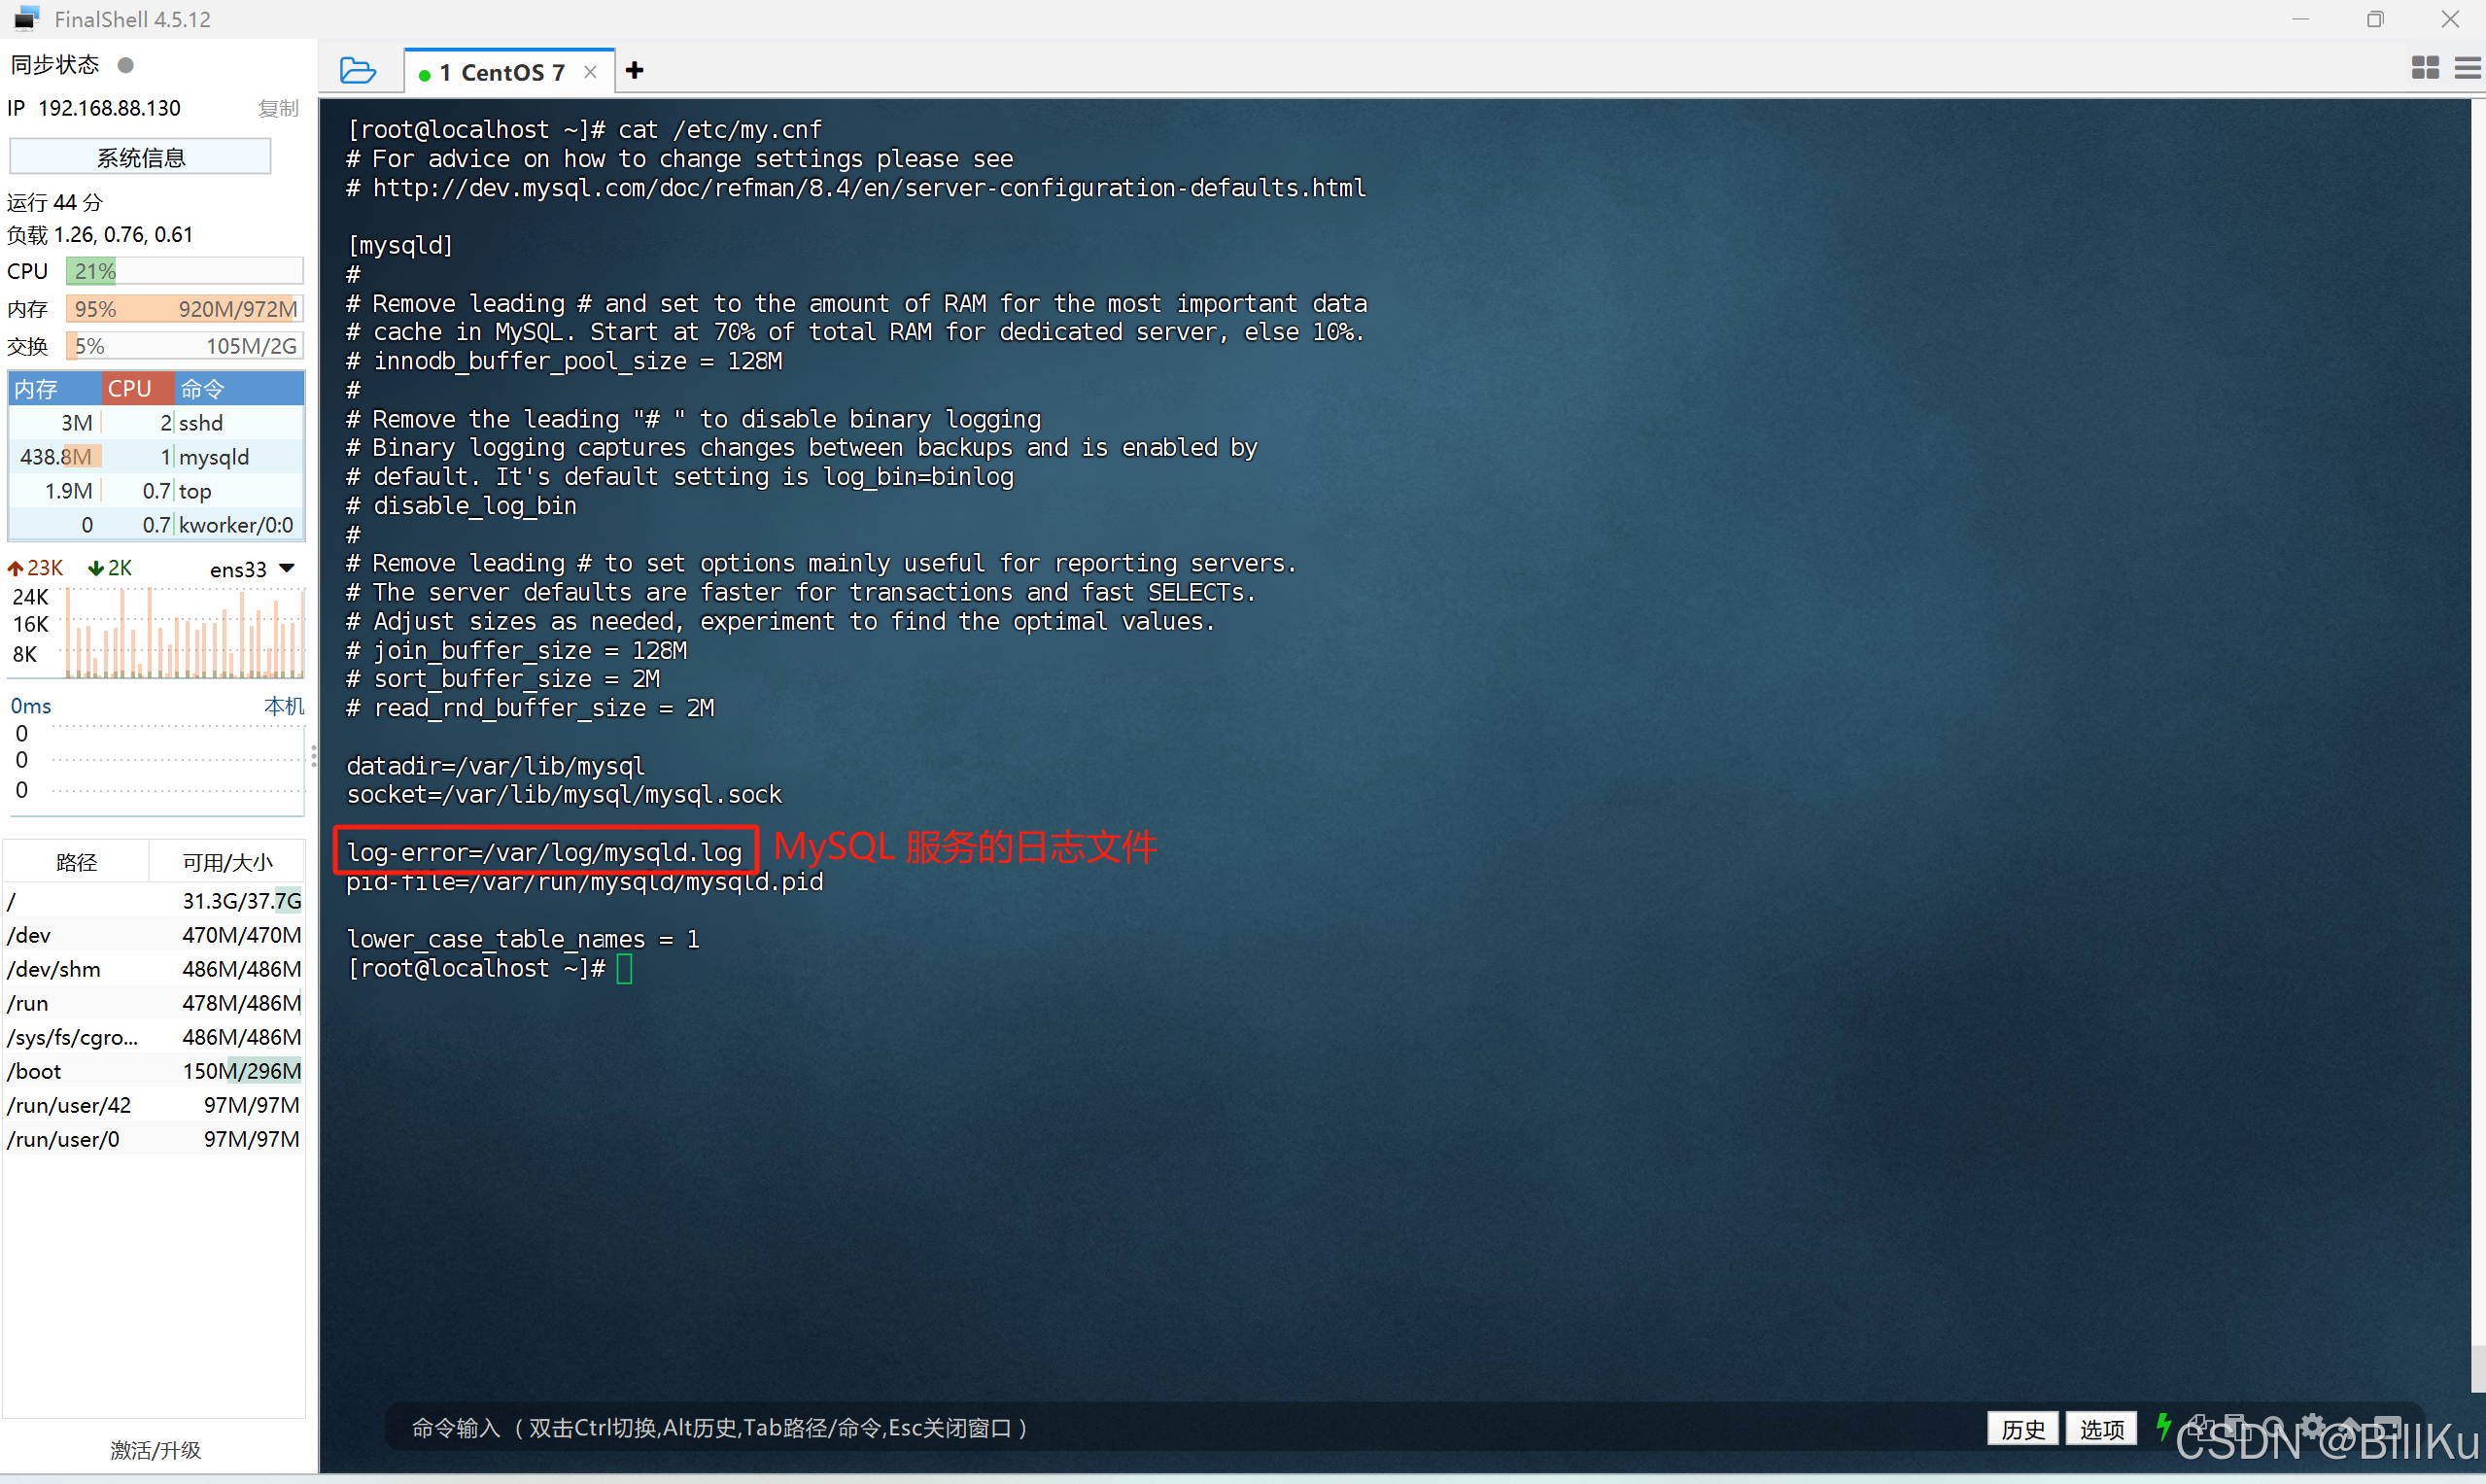Open the 选项 options button
Screen dimensions: 2486x1484
[2101, 1429]
